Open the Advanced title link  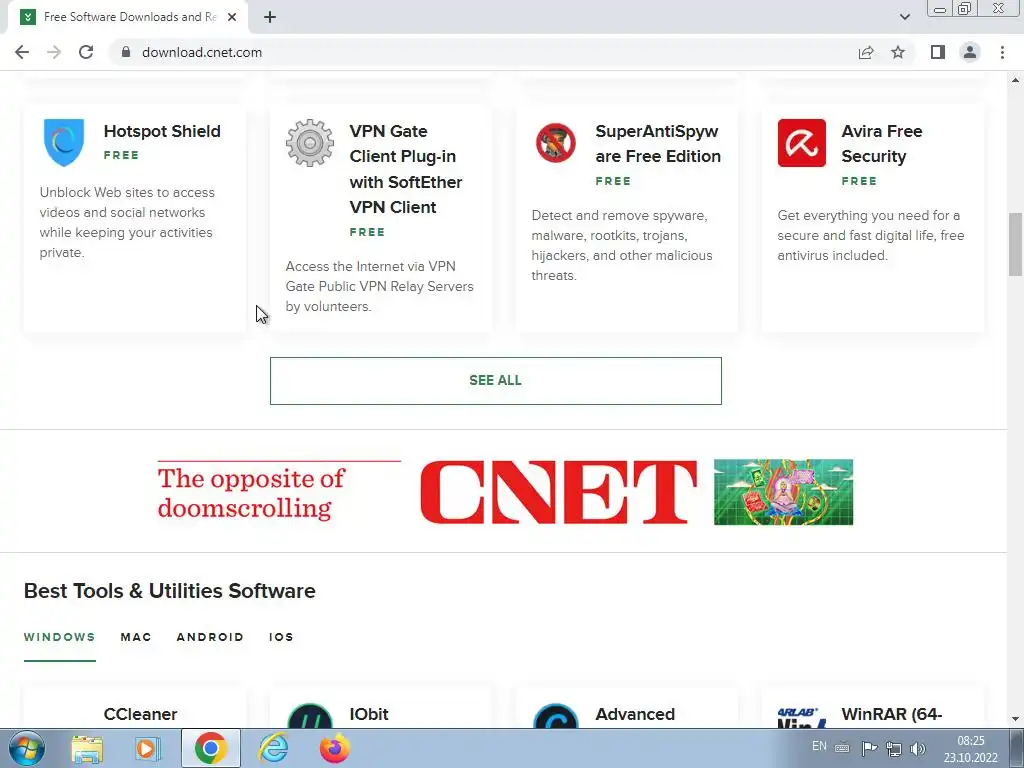[635, 714]
